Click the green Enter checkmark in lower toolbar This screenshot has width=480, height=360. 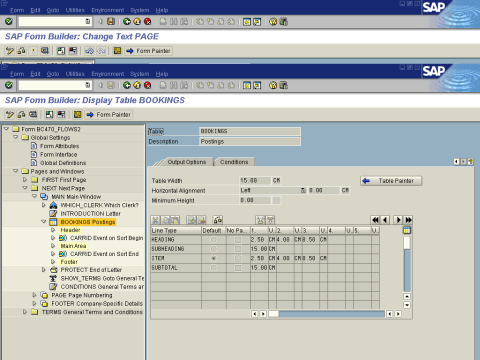[x=9, y=85]
